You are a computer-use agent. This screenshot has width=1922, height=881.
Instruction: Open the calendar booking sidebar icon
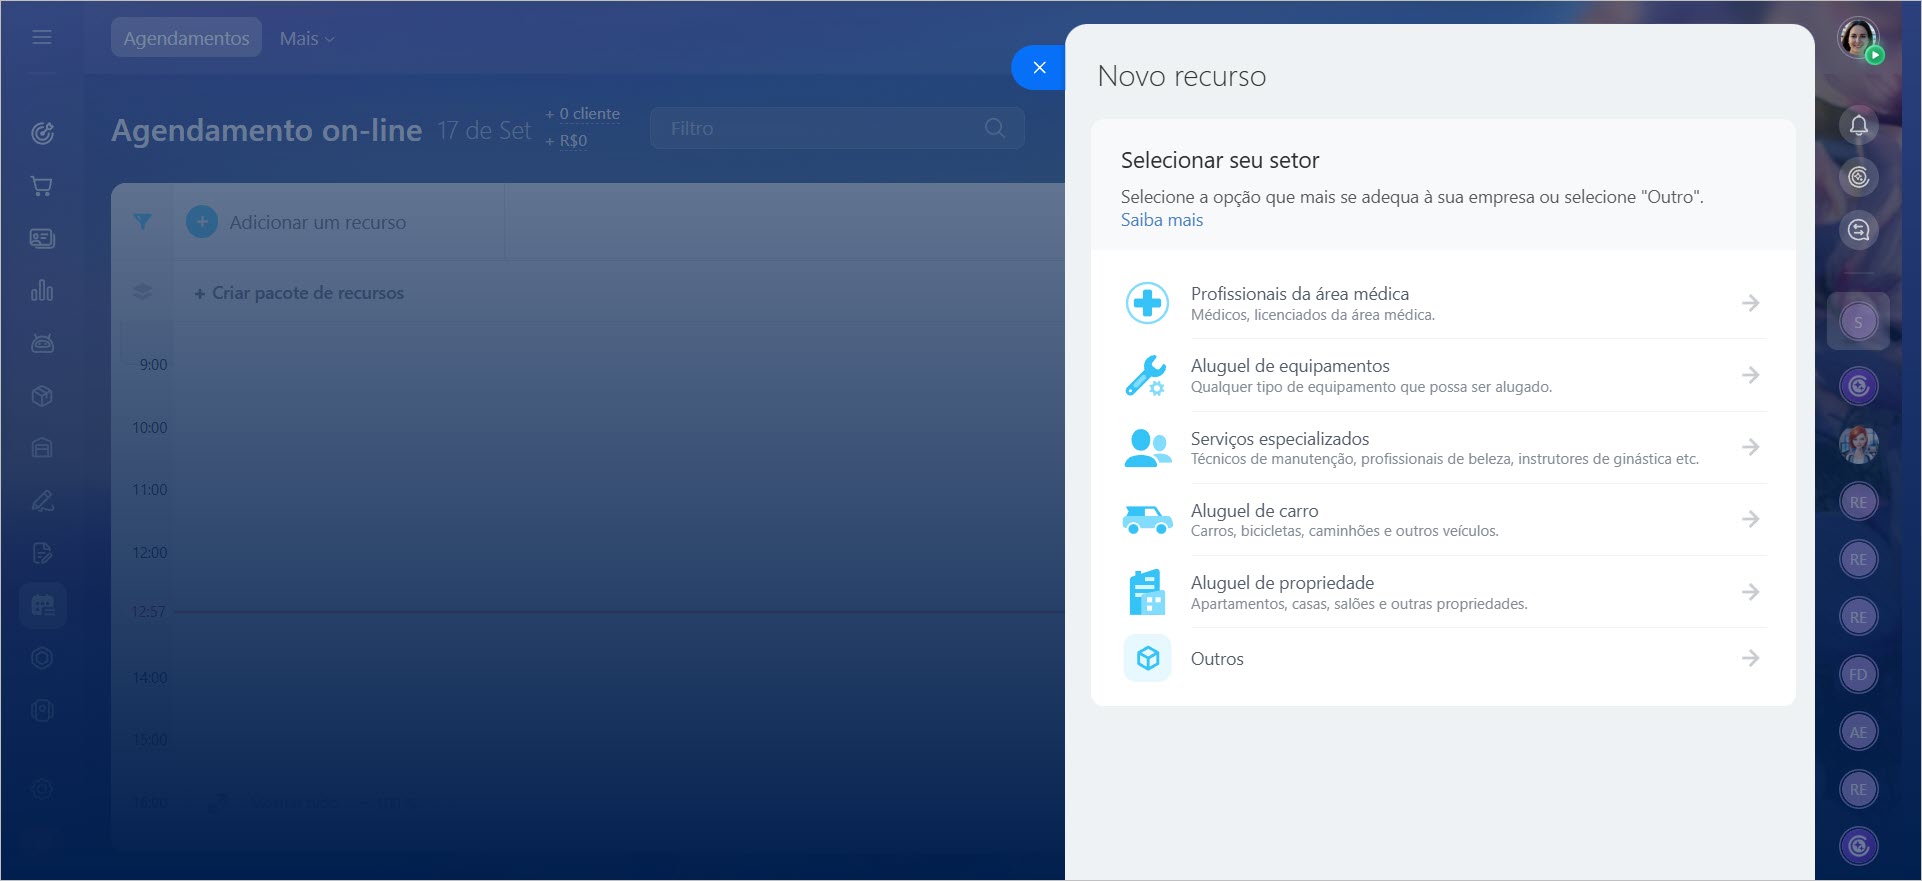tap(42, 605)
